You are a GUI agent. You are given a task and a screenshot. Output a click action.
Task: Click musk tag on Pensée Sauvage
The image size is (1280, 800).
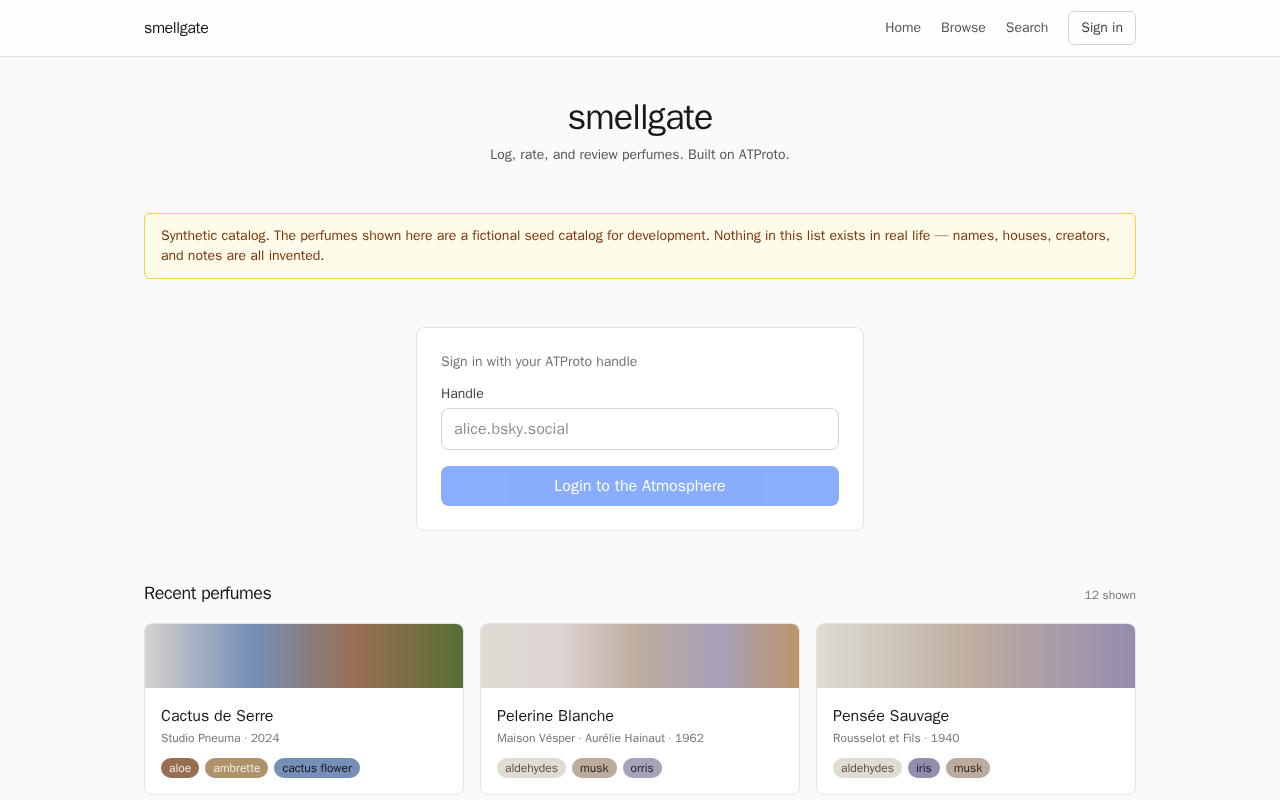(x=968, y=768)
